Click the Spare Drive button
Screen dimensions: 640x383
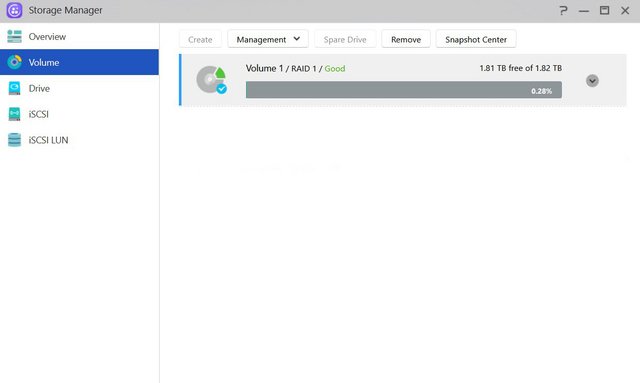(x=345, y=39)
